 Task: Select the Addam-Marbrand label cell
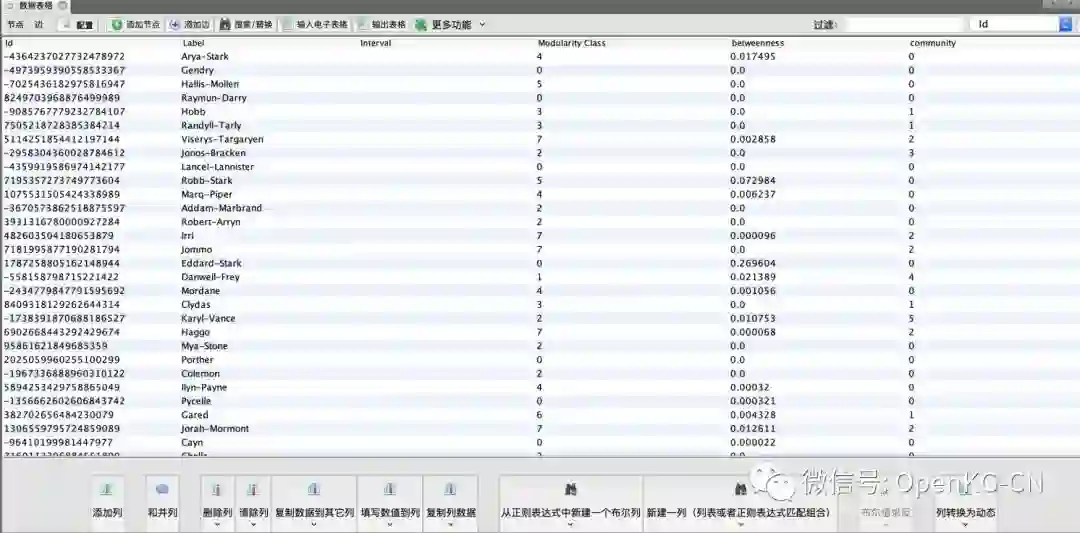pos(221,208)
